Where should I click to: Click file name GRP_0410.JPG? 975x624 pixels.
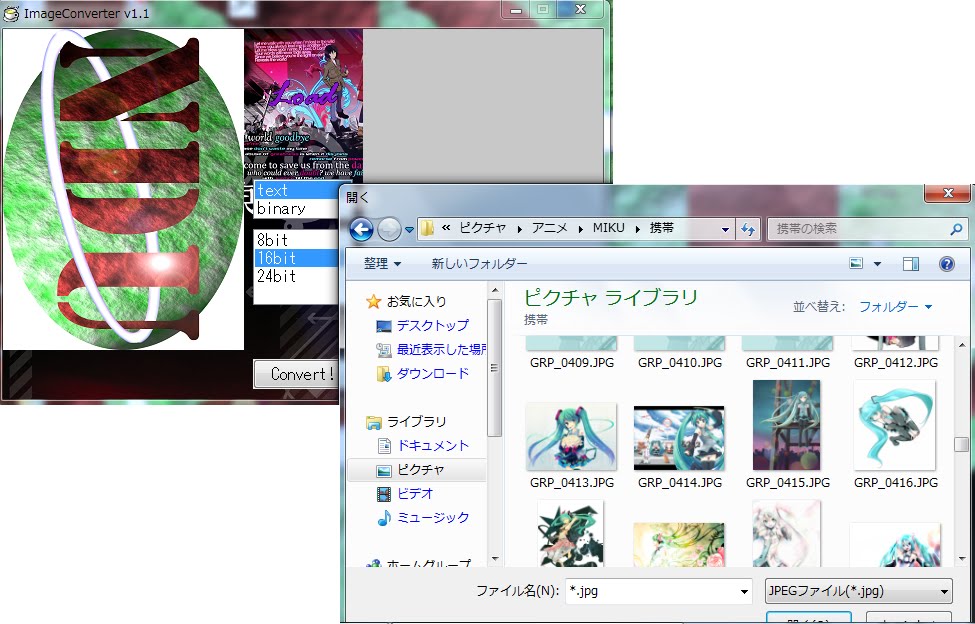(x=680, y=362)
